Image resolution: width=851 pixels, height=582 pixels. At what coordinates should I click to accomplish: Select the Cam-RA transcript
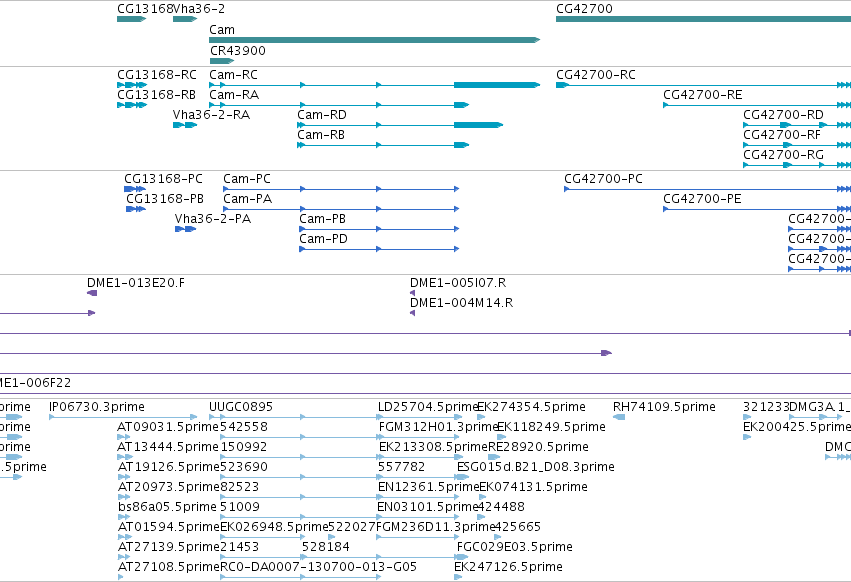339,105
